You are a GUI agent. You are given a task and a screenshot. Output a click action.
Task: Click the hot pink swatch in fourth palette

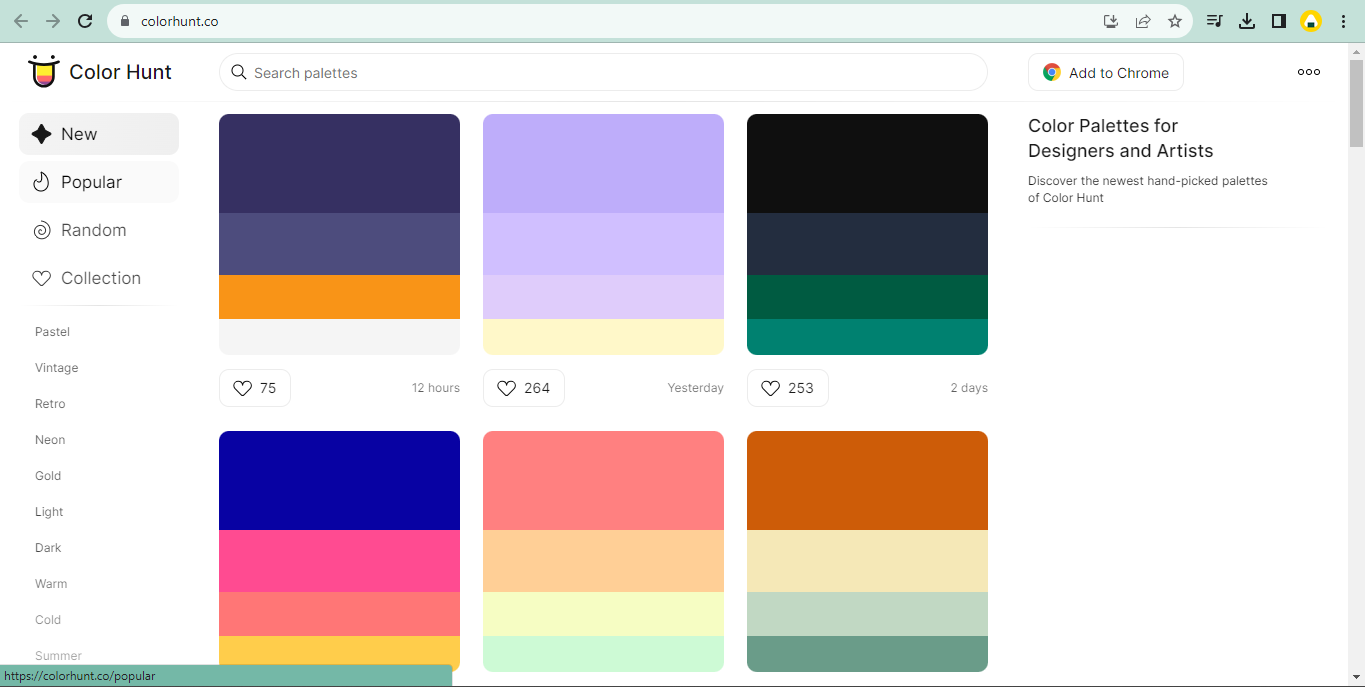click(x=339, y=561)
